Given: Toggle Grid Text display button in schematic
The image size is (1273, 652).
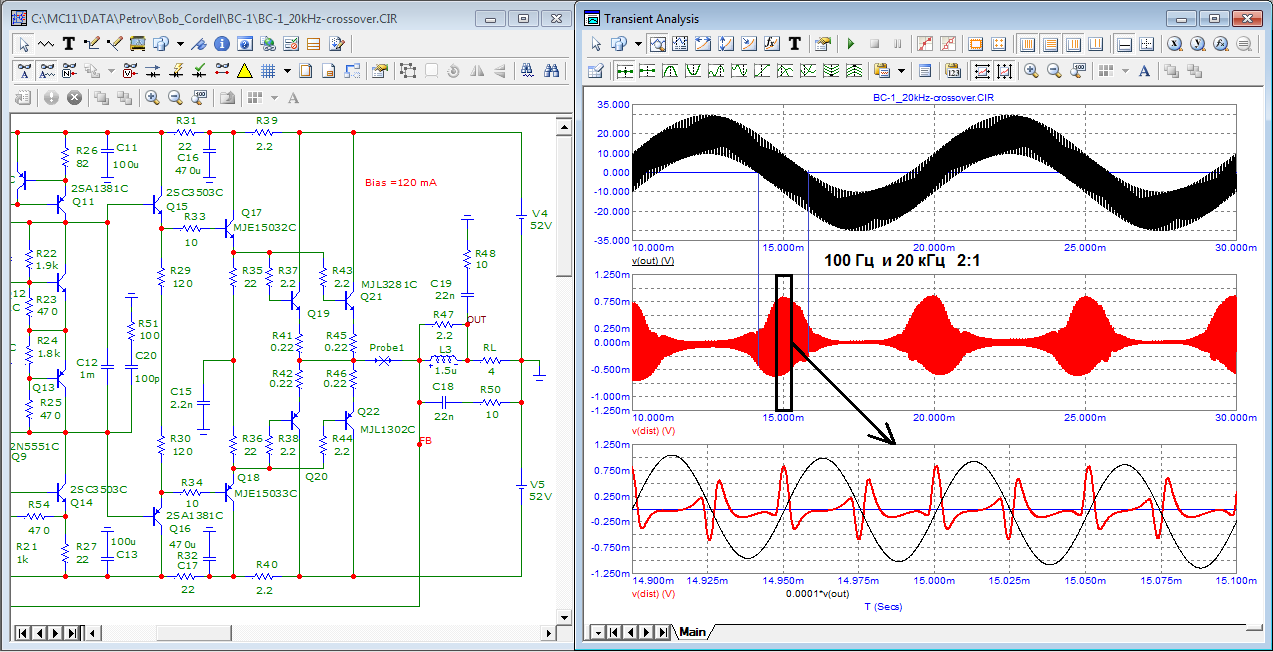Looking at the screenshot, I should 27,71.
